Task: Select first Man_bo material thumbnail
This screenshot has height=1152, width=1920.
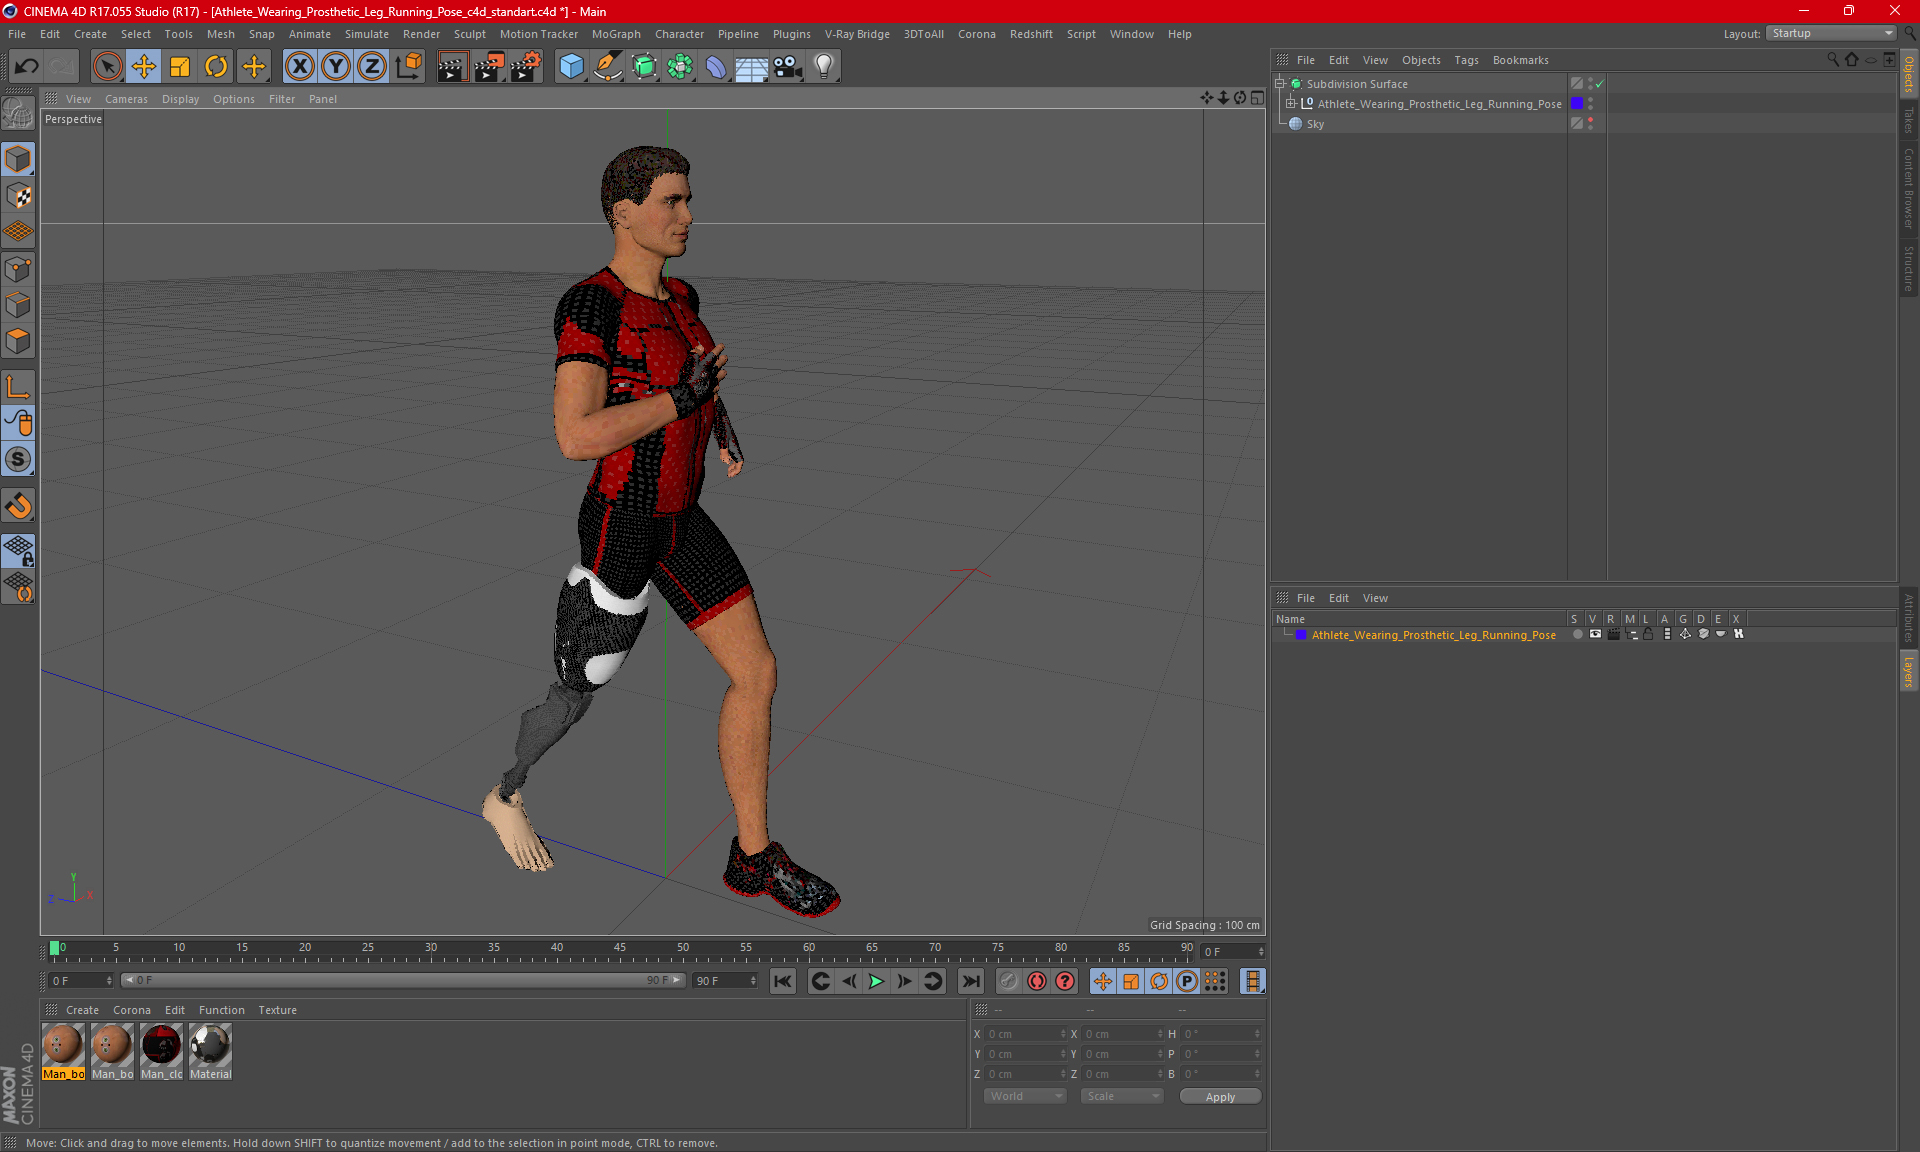Action: click(63, 1052)
